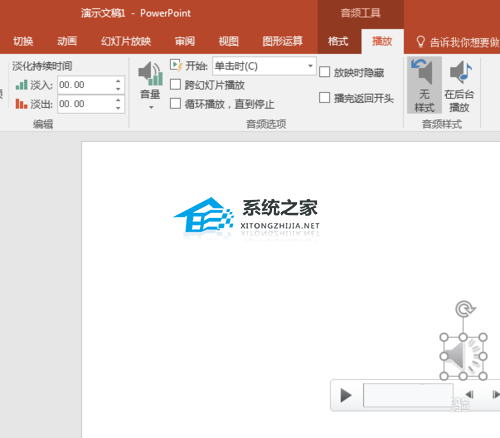
Task: Switch to the 切换 tab
Action: [x=23, y=41]
